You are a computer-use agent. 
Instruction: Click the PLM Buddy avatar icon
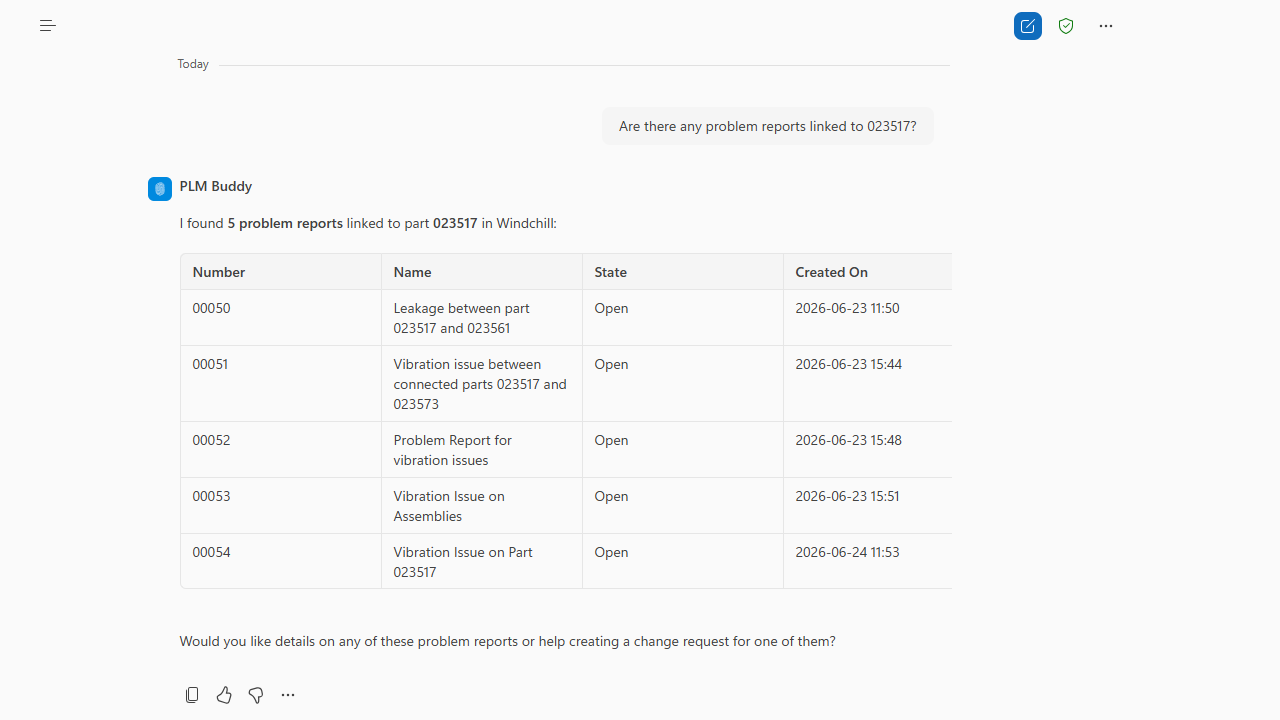pyautogui.click(x=160, y=188)
